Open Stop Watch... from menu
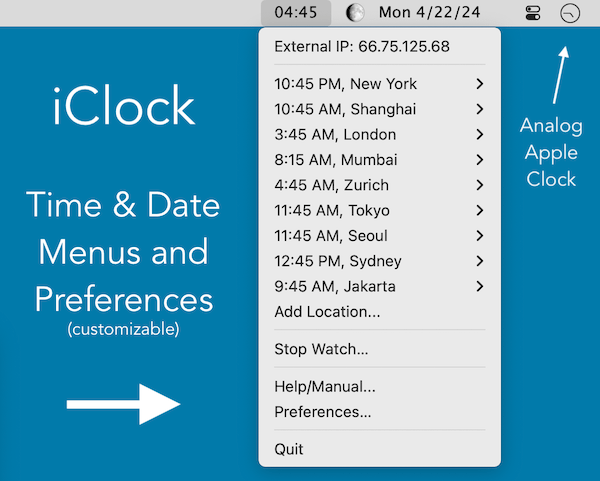This screenshot has width=600, height=481. [x=380, y=349]
